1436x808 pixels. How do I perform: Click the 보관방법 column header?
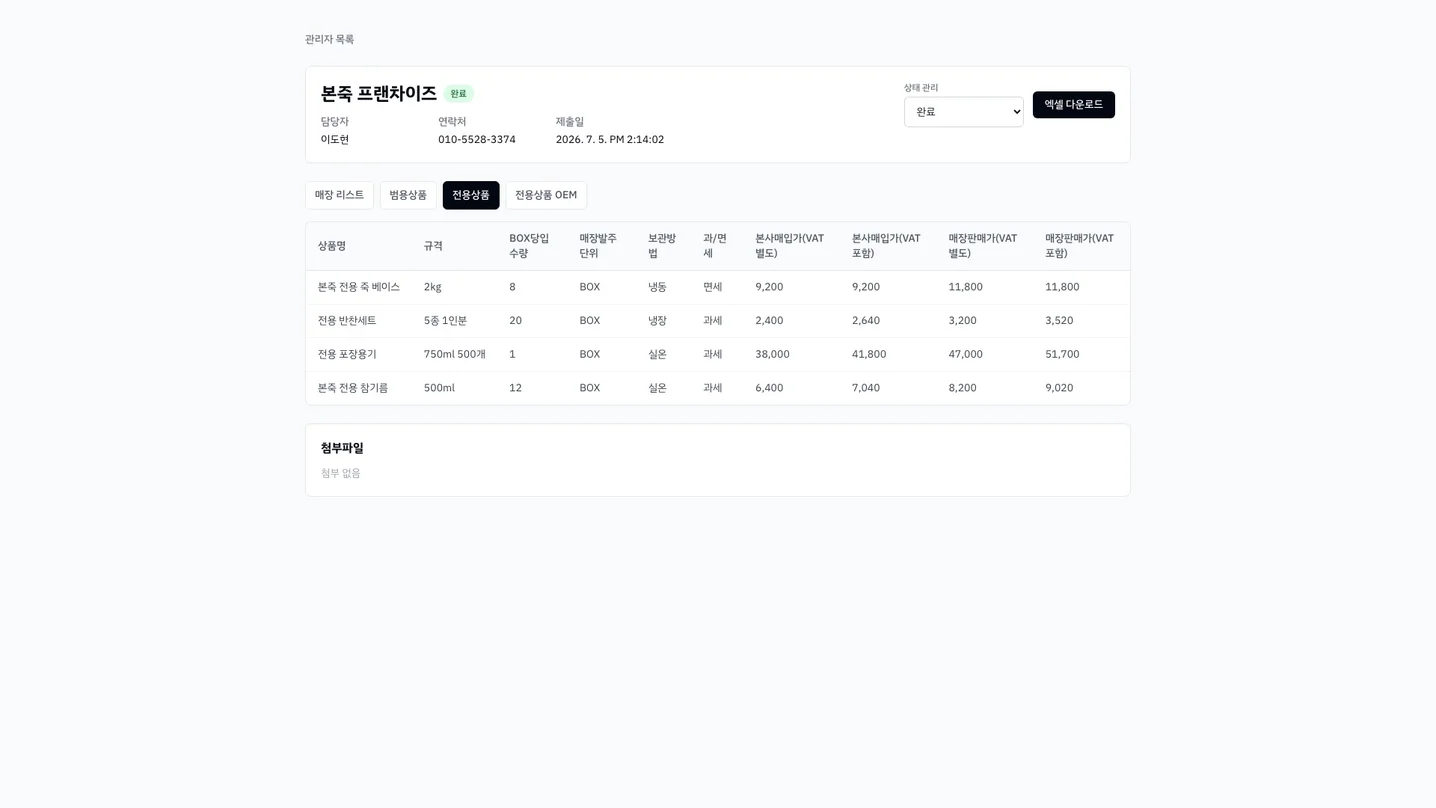(x=662, y=246)
